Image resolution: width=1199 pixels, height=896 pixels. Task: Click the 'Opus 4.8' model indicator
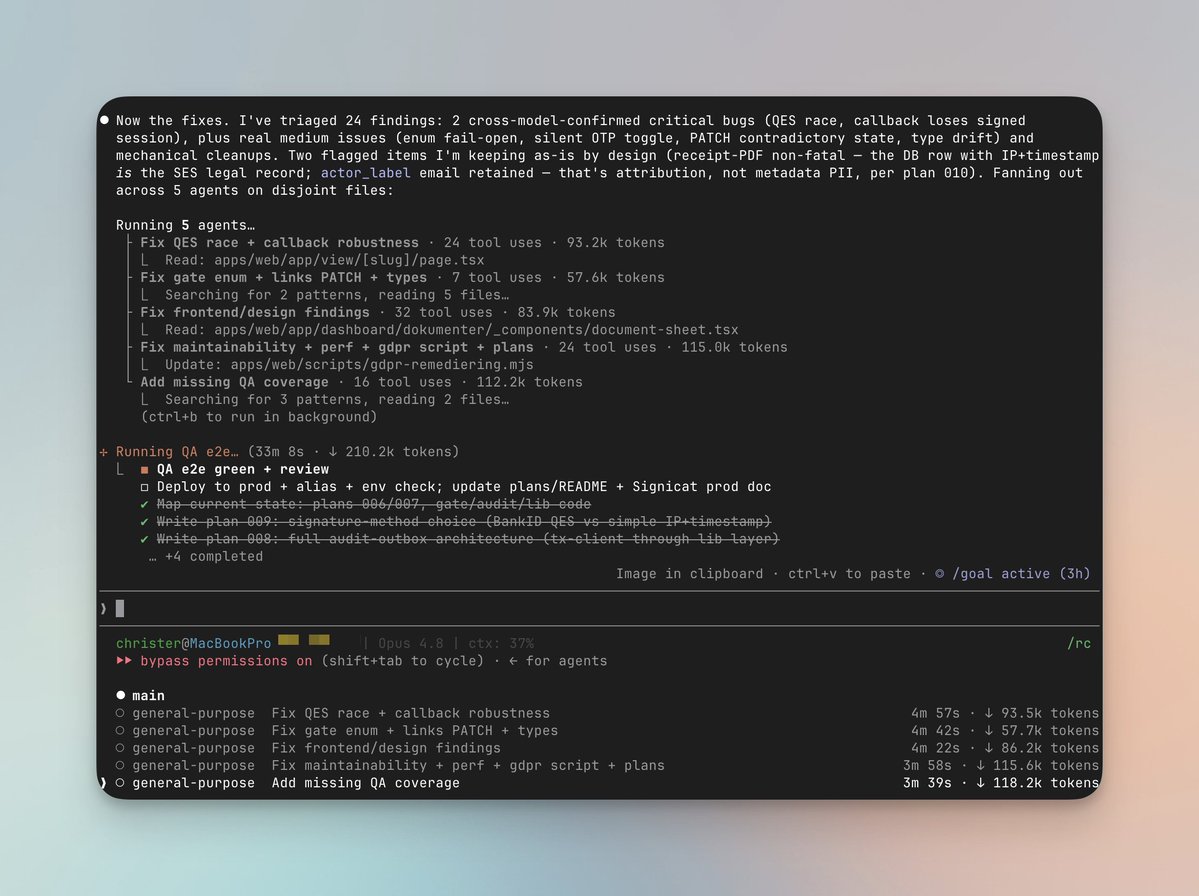pos(411,644)
